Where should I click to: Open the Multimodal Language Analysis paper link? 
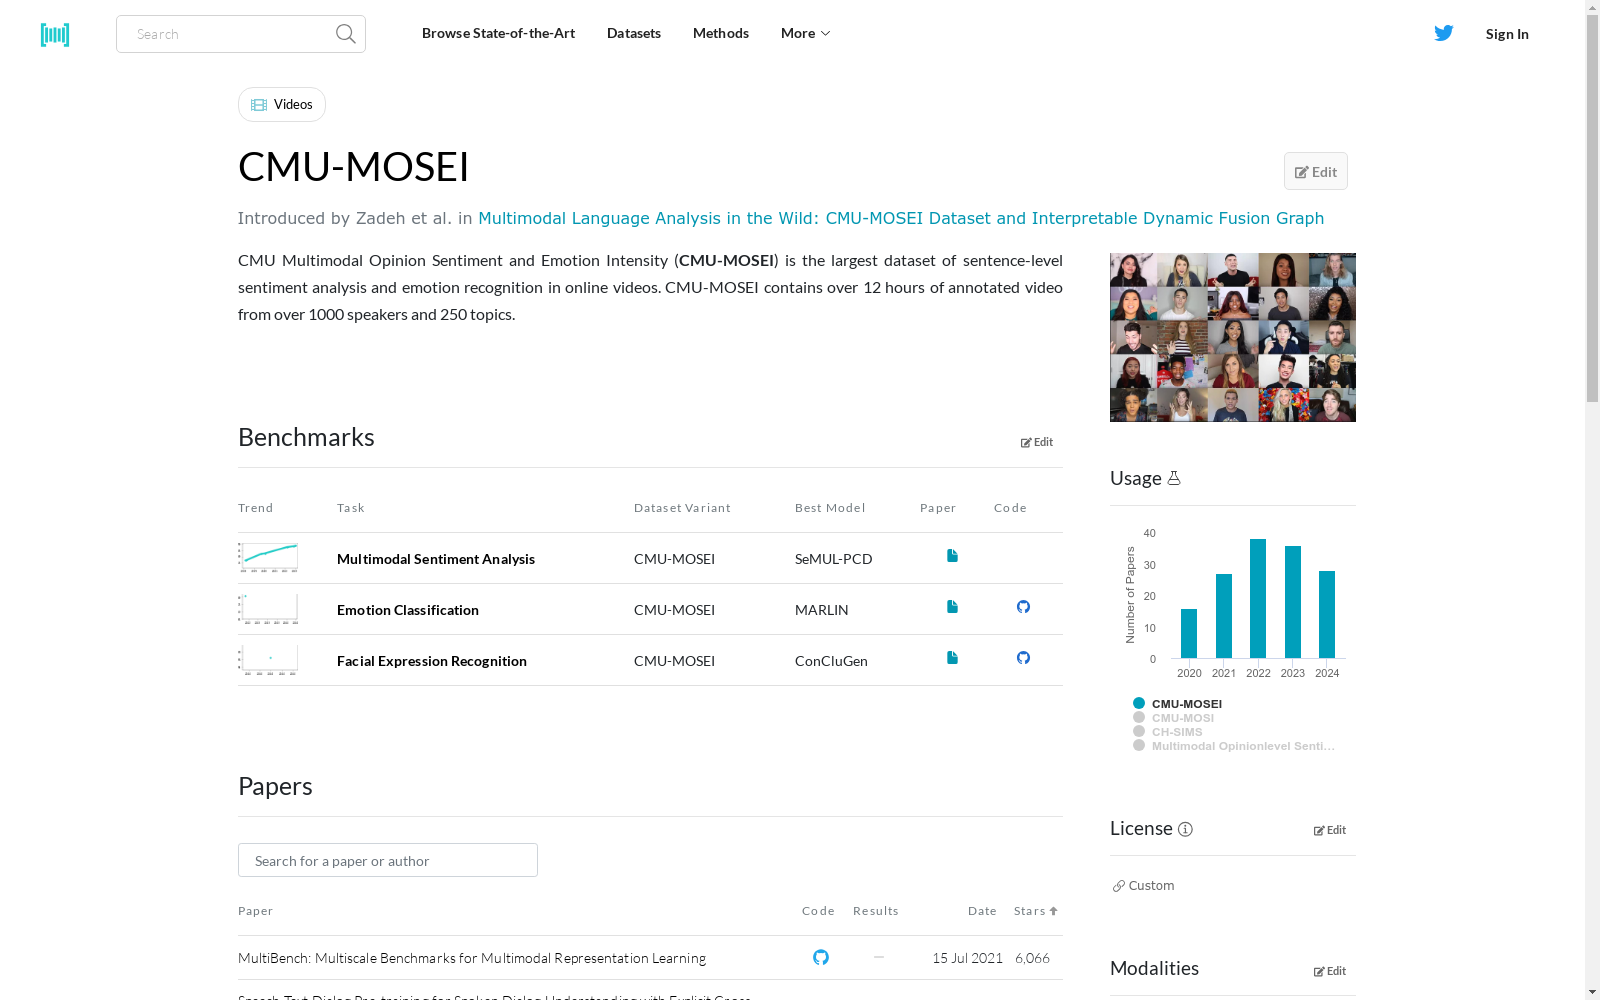901,218
